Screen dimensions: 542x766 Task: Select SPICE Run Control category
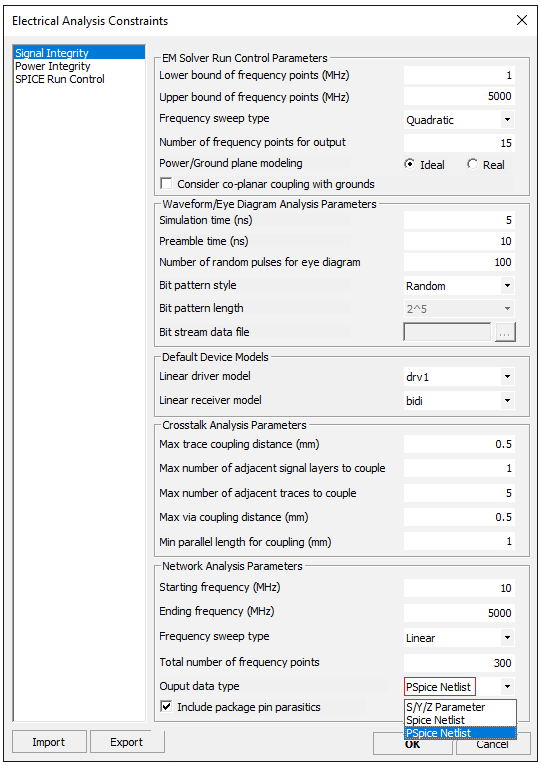[x=60, y=79]
